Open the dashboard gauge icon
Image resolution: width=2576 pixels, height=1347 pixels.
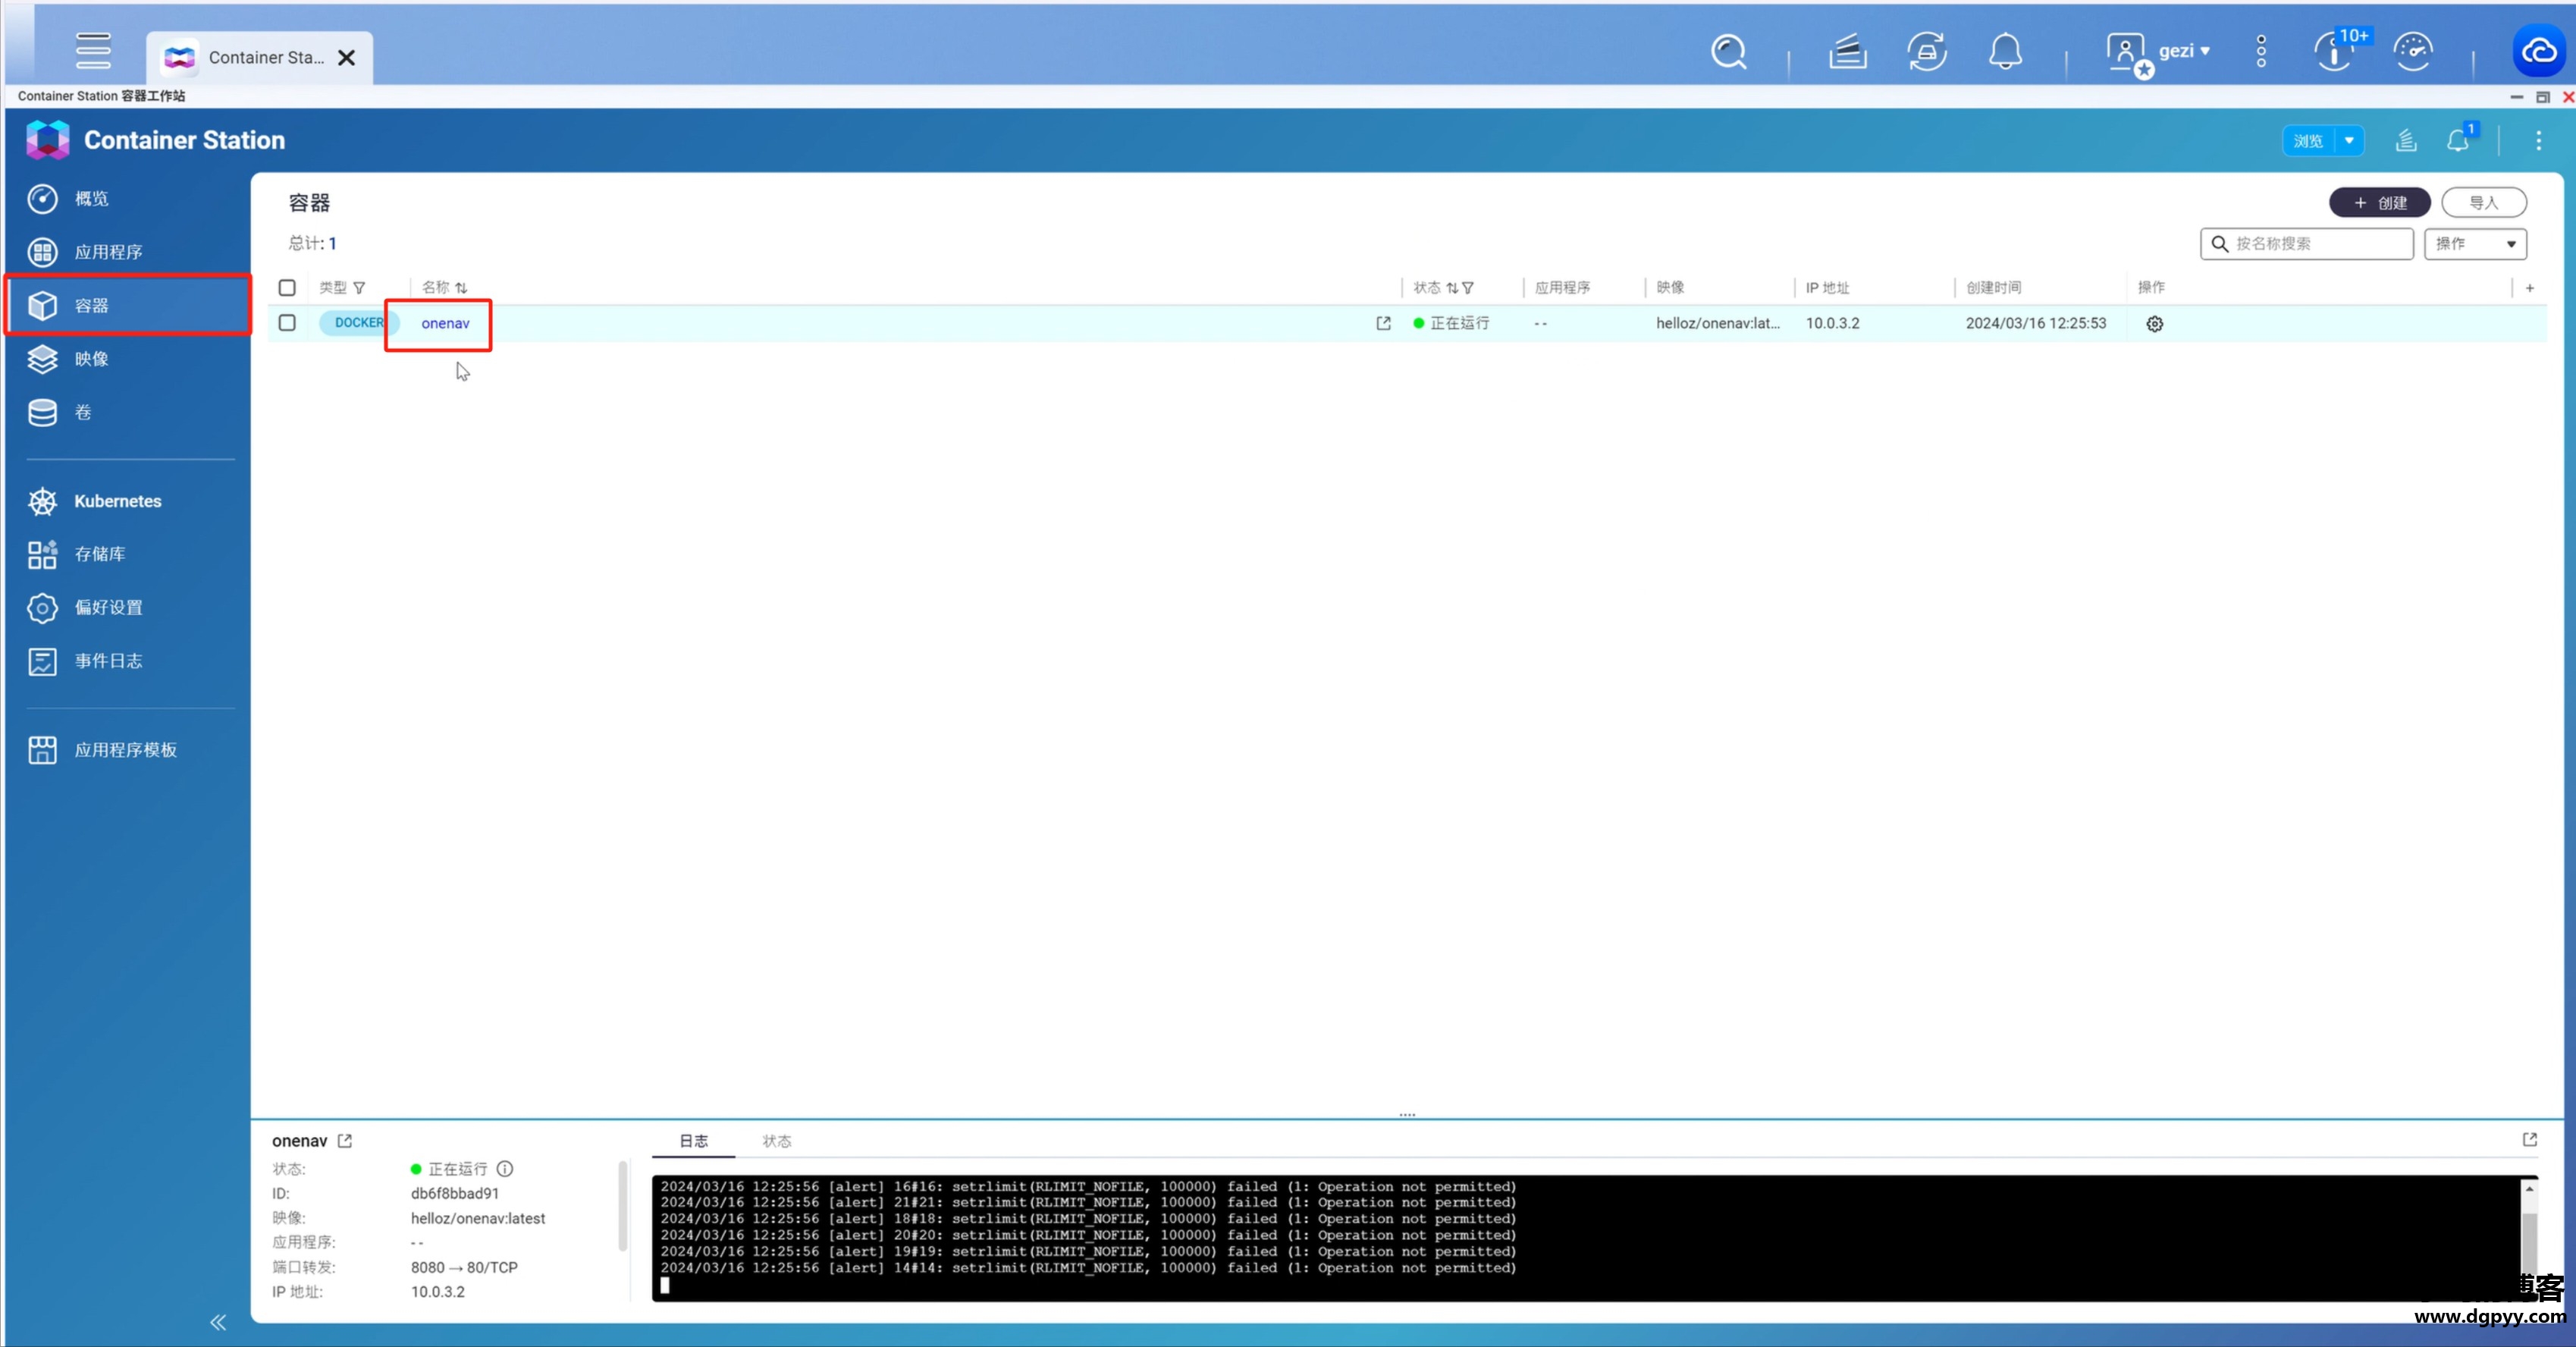click(x=2412, y=51)
